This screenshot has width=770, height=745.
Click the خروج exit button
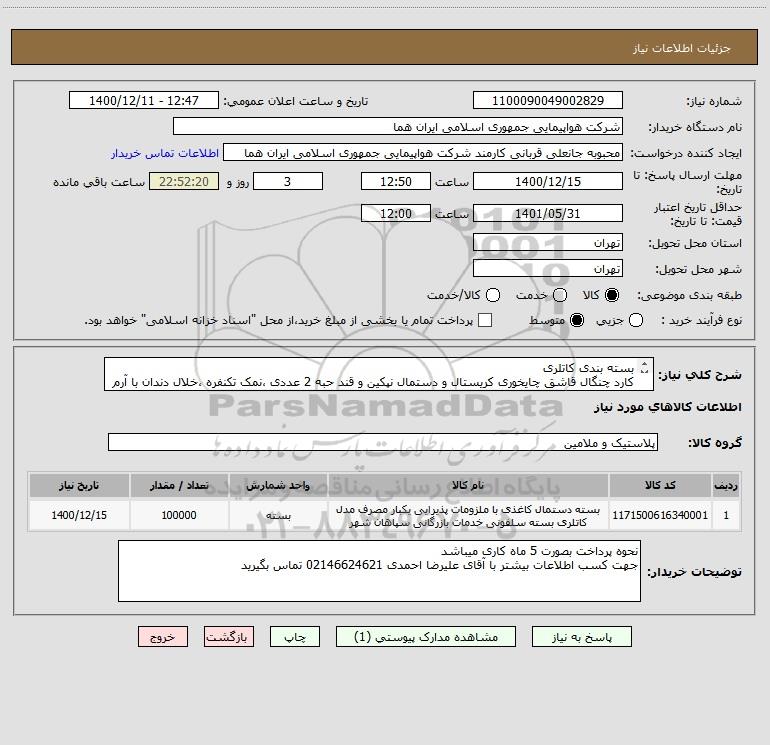[x=163, y=637]
